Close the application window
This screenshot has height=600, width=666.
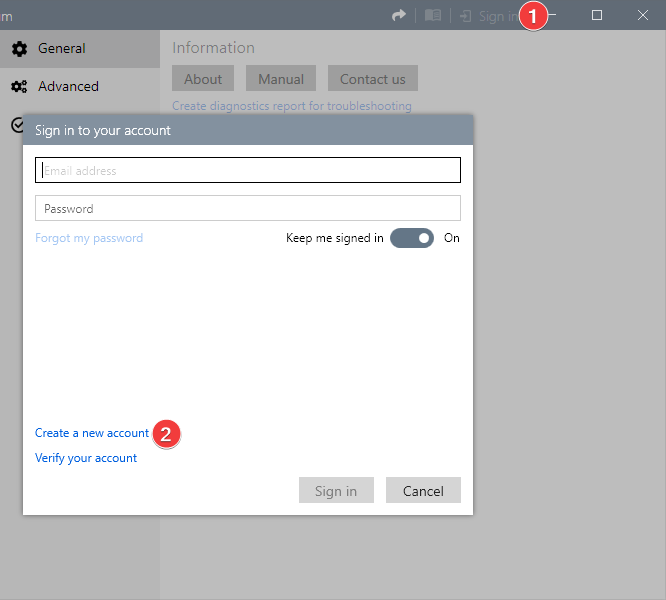[643, 15]
